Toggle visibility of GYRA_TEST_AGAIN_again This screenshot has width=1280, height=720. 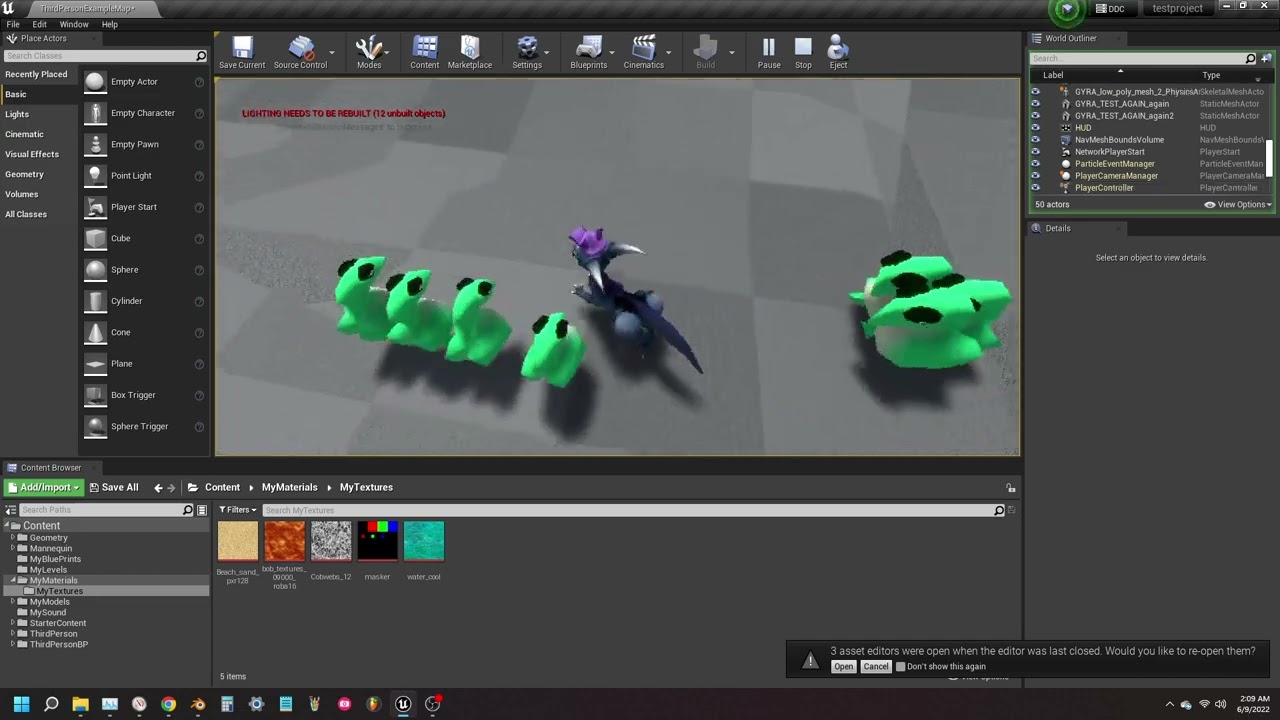point(1035,104)
